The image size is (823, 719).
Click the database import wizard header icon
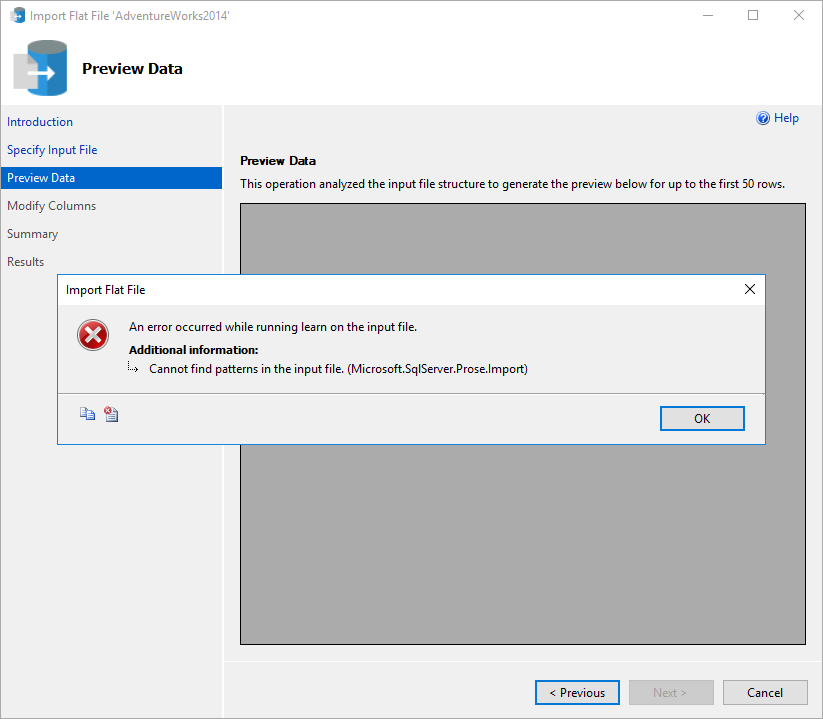pyautogui.click(x=40, y=68)
